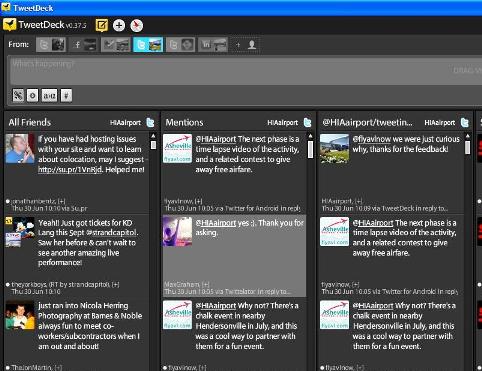Toggle the LinkedIn account in From row

(x=213, y=45)
